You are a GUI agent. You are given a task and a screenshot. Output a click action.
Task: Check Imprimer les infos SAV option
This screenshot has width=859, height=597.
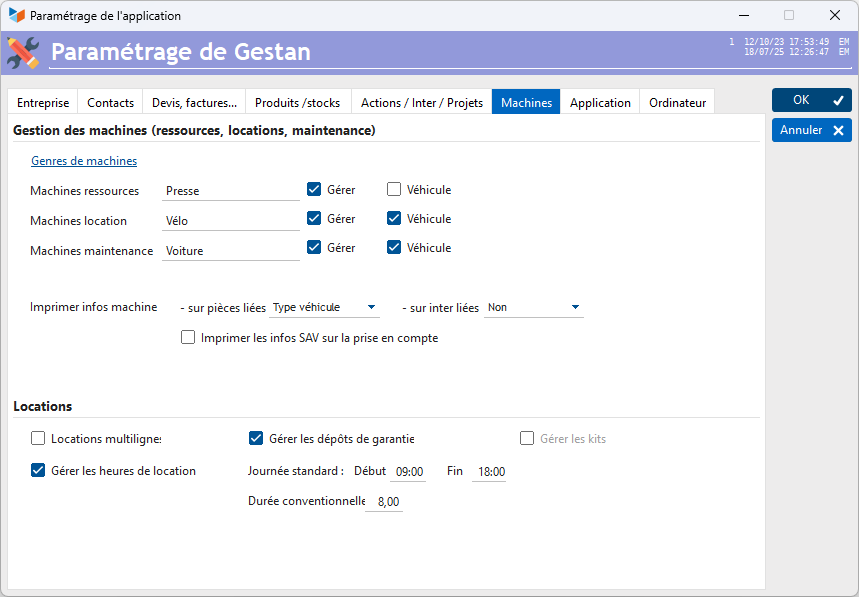(x=188, y=338)
